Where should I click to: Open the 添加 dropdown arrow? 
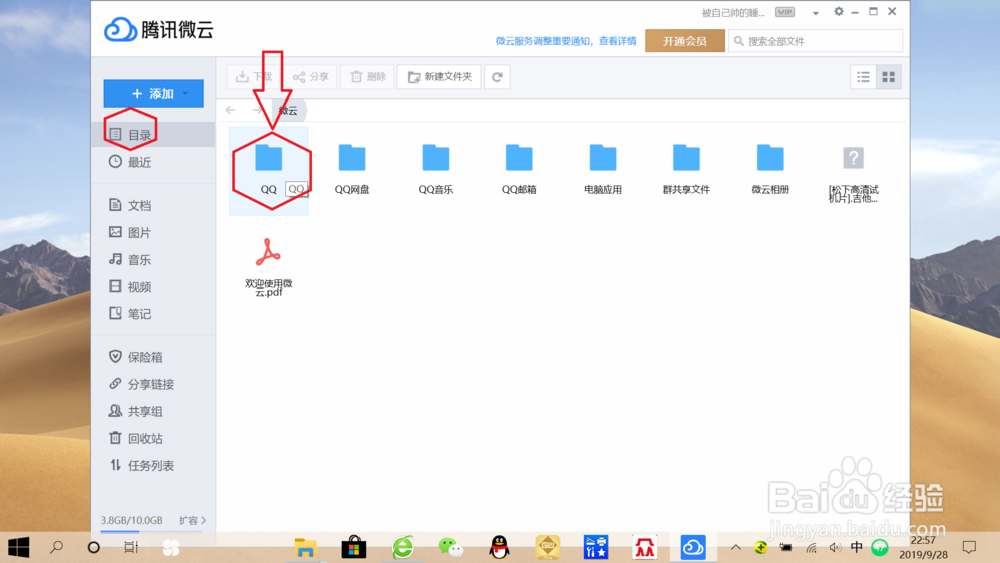[186, 94]
